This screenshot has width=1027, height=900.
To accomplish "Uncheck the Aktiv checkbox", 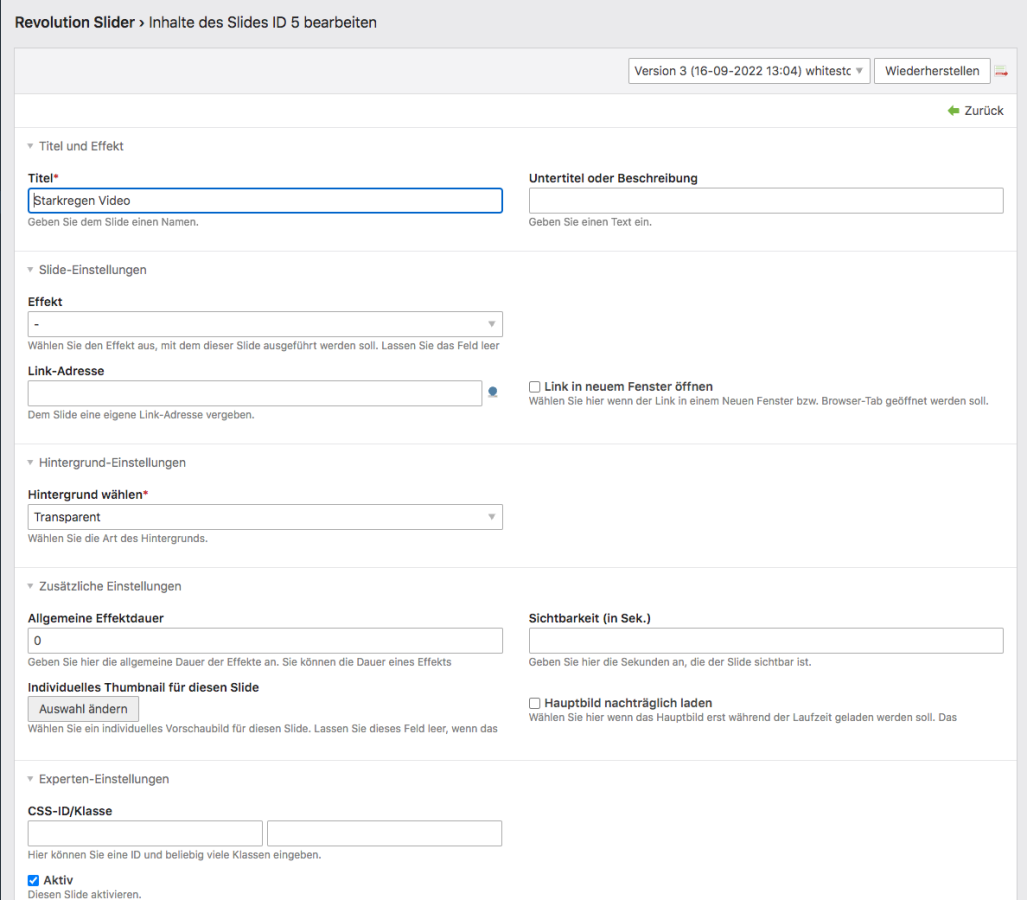I will [x=34, y=881].
